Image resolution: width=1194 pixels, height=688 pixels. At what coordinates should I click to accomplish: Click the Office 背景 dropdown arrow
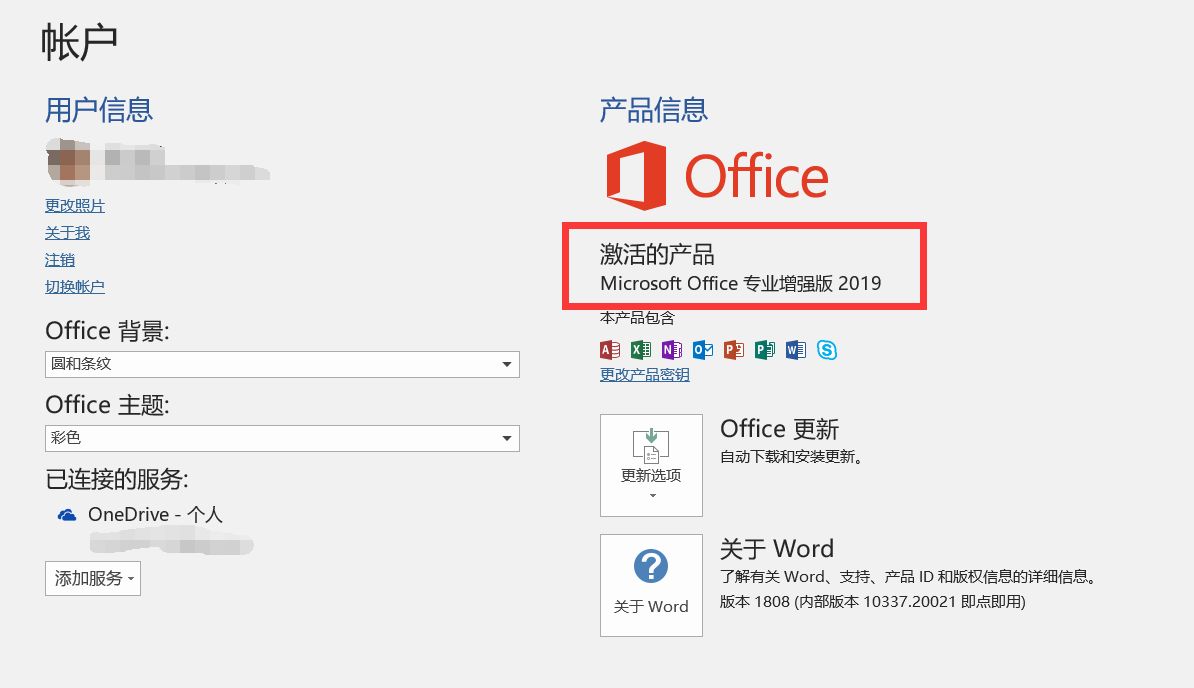[x=506, y=365]
